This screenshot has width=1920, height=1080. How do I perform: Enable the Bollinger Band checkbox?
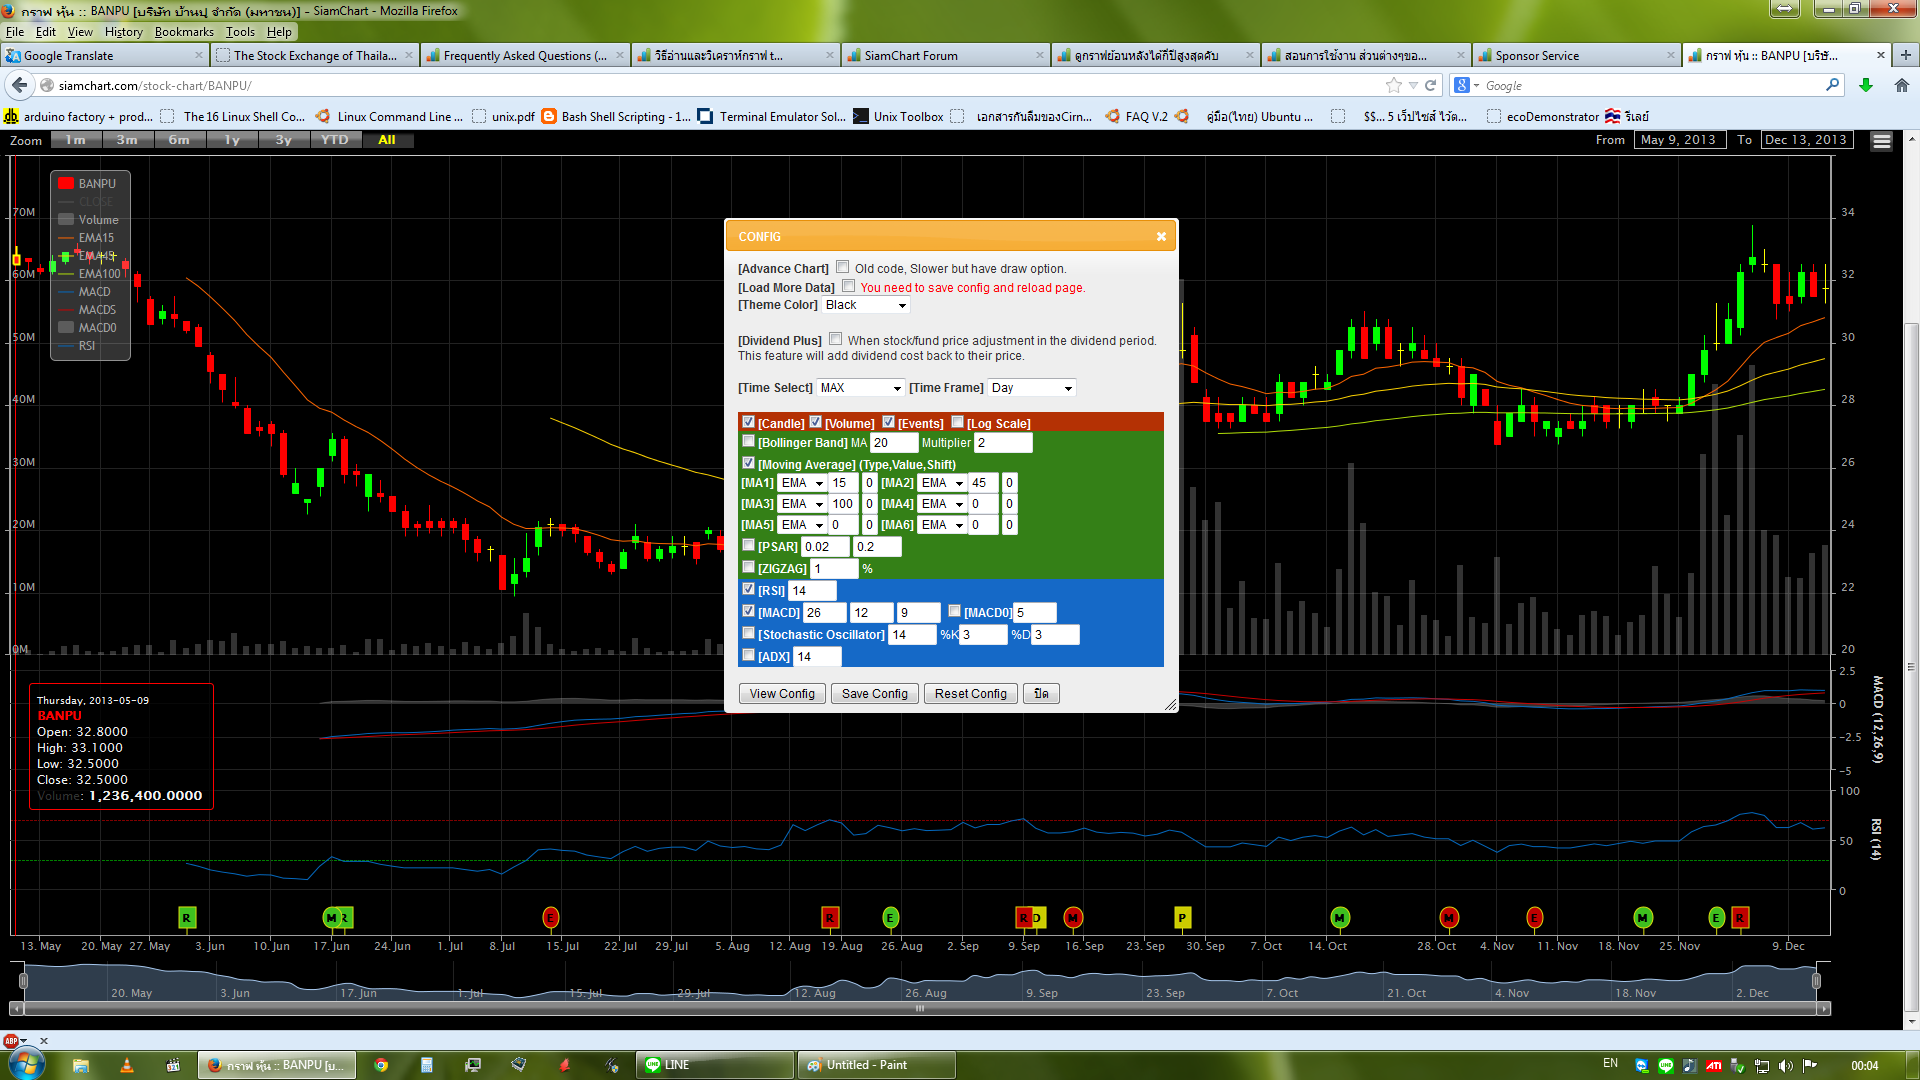748,441
